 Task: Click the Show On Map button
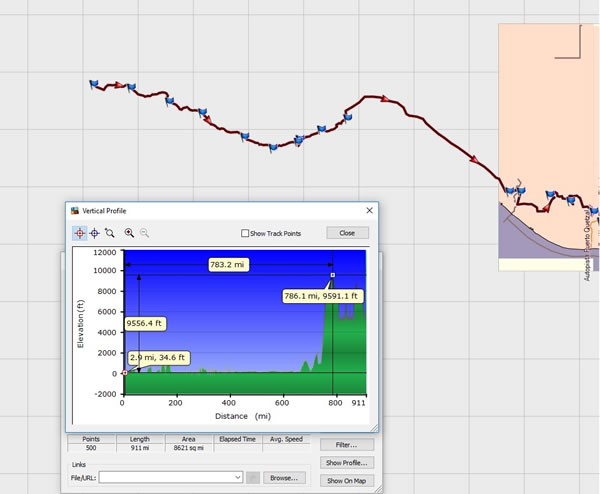coord(347,481)
